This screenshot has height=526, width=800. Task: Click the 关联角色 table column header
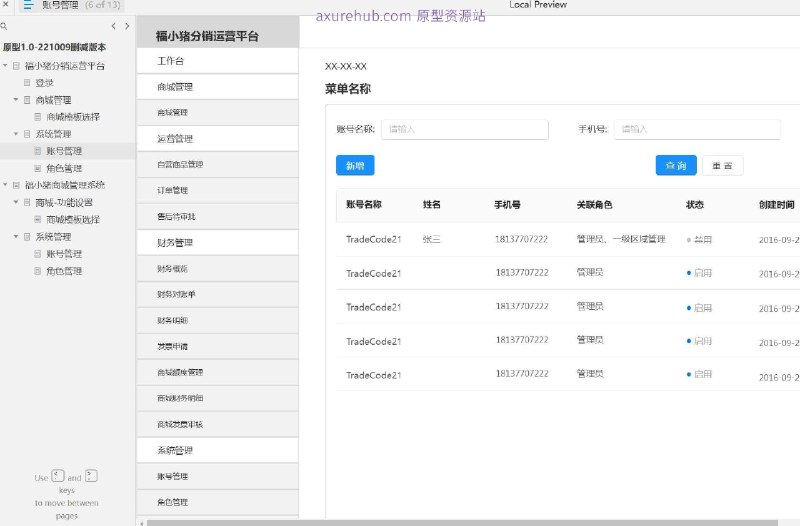(594, 205)
